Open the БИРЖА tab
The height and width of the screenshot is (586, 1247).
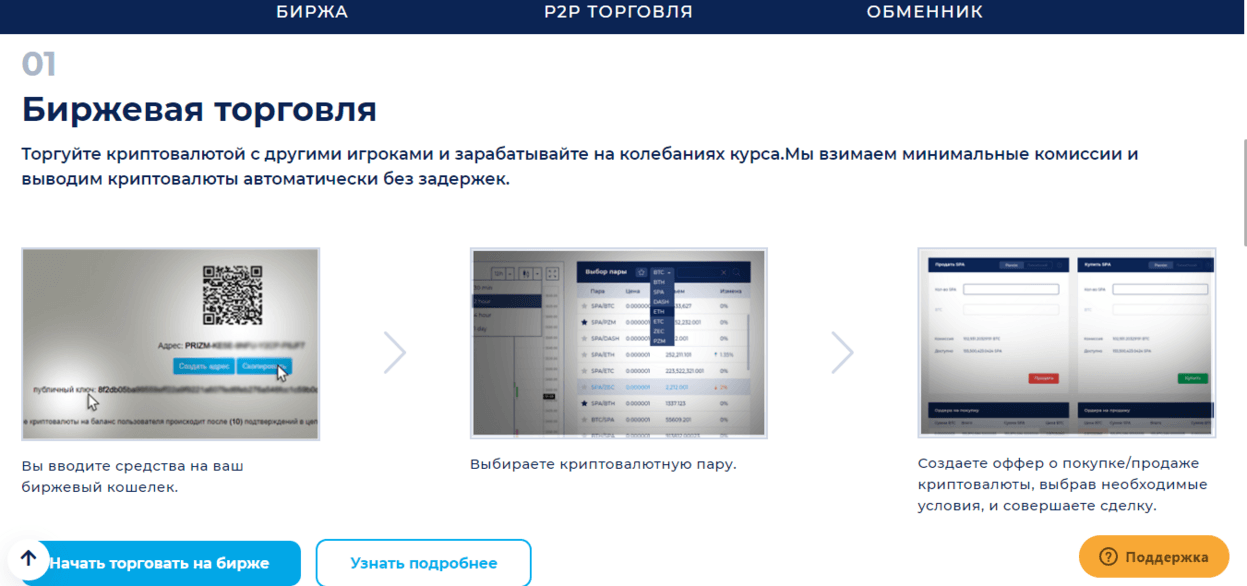(312, 12)
